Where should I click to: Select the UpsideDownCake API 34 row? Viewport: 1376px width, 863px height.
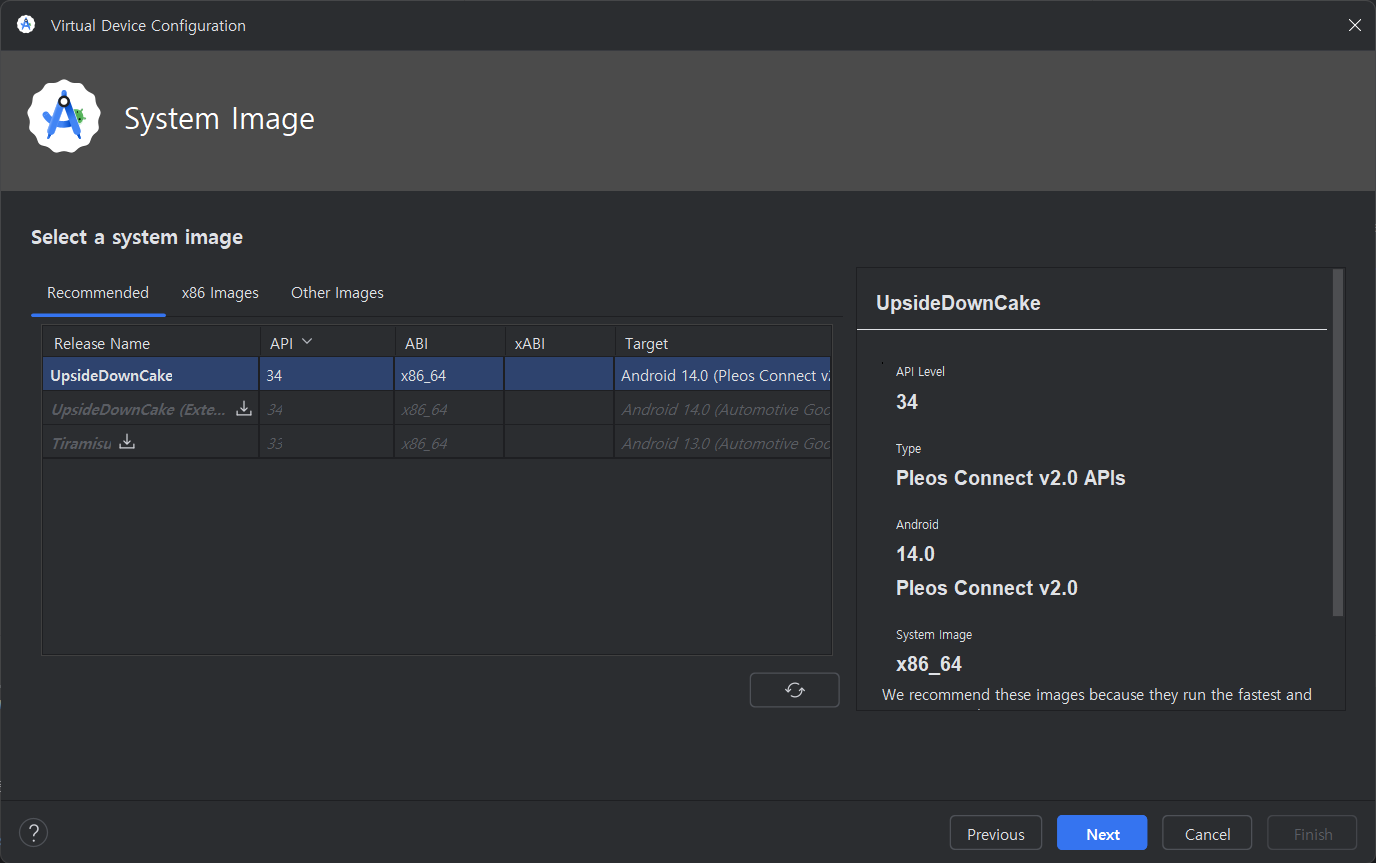tap(435, 376)
